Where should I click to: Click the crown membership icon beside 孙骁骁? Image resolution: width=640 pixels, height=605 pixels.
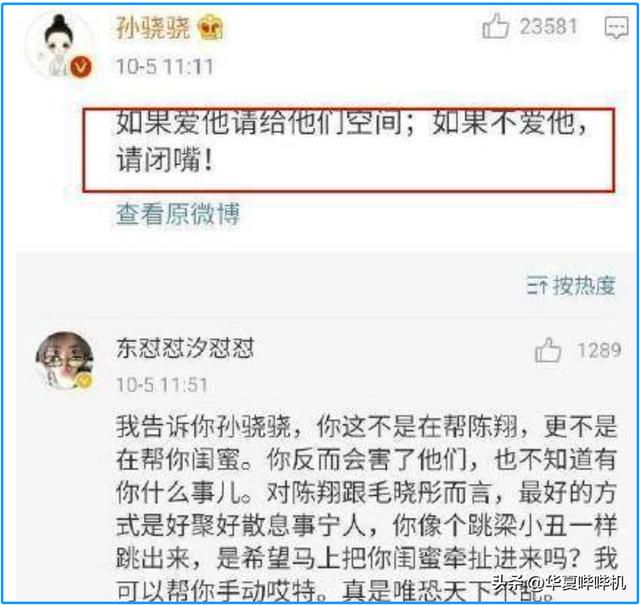[x=210, y=28]
